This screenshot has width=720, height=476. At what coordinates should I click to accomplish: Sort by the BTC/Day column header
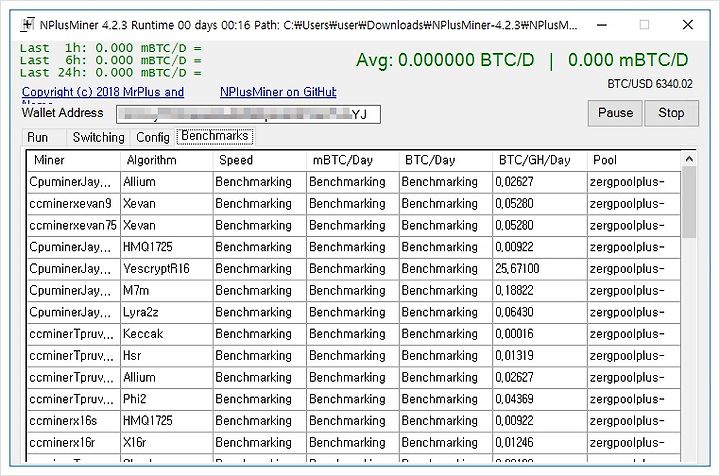pyautogui.click(x=445, y=160)
